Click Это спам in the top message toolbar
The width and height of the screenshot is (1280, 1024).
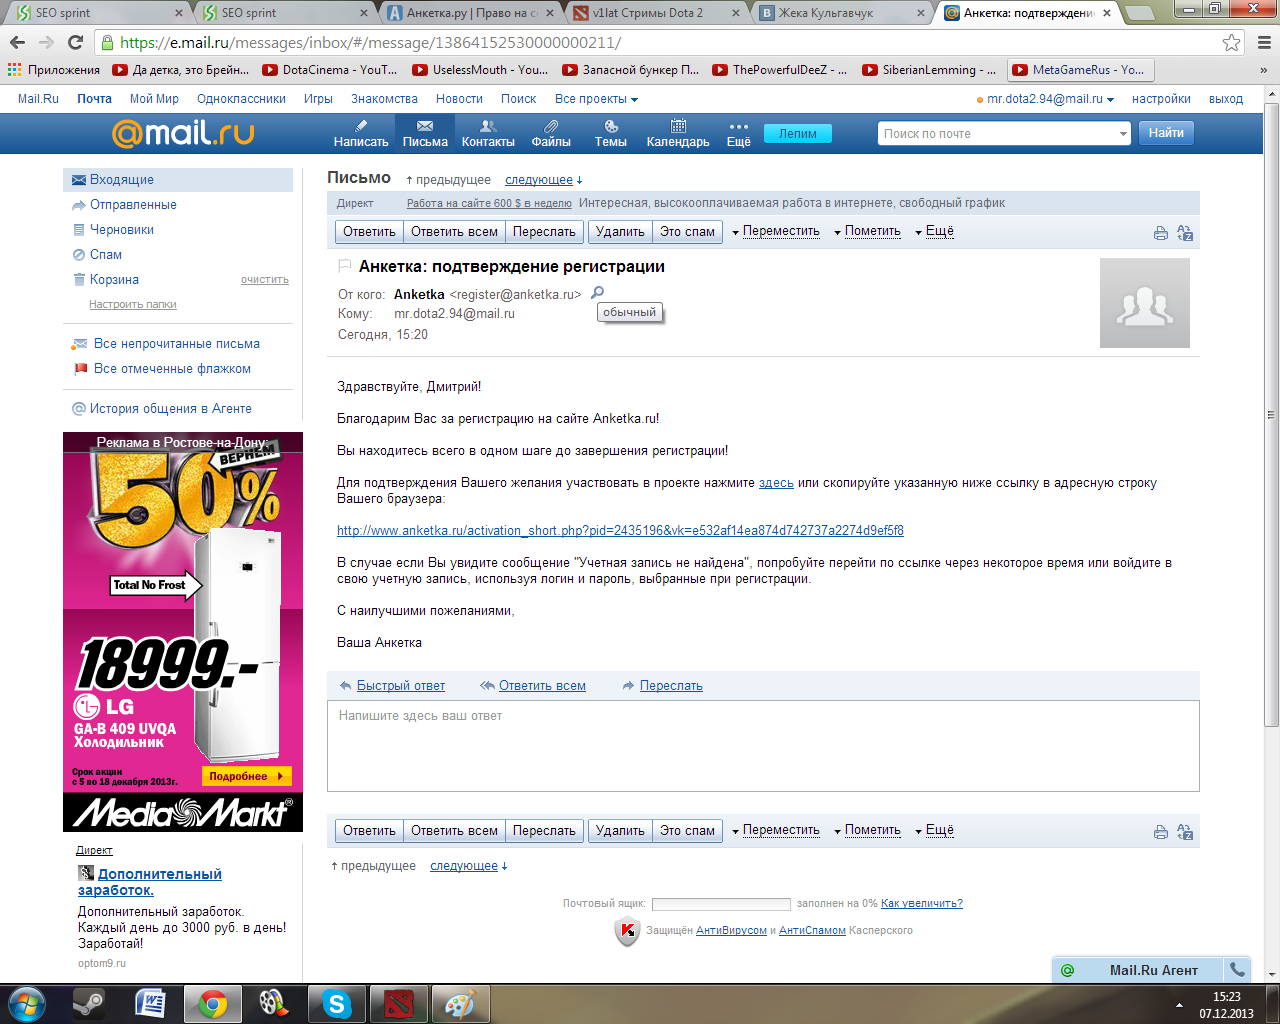(x=687, y=232)
